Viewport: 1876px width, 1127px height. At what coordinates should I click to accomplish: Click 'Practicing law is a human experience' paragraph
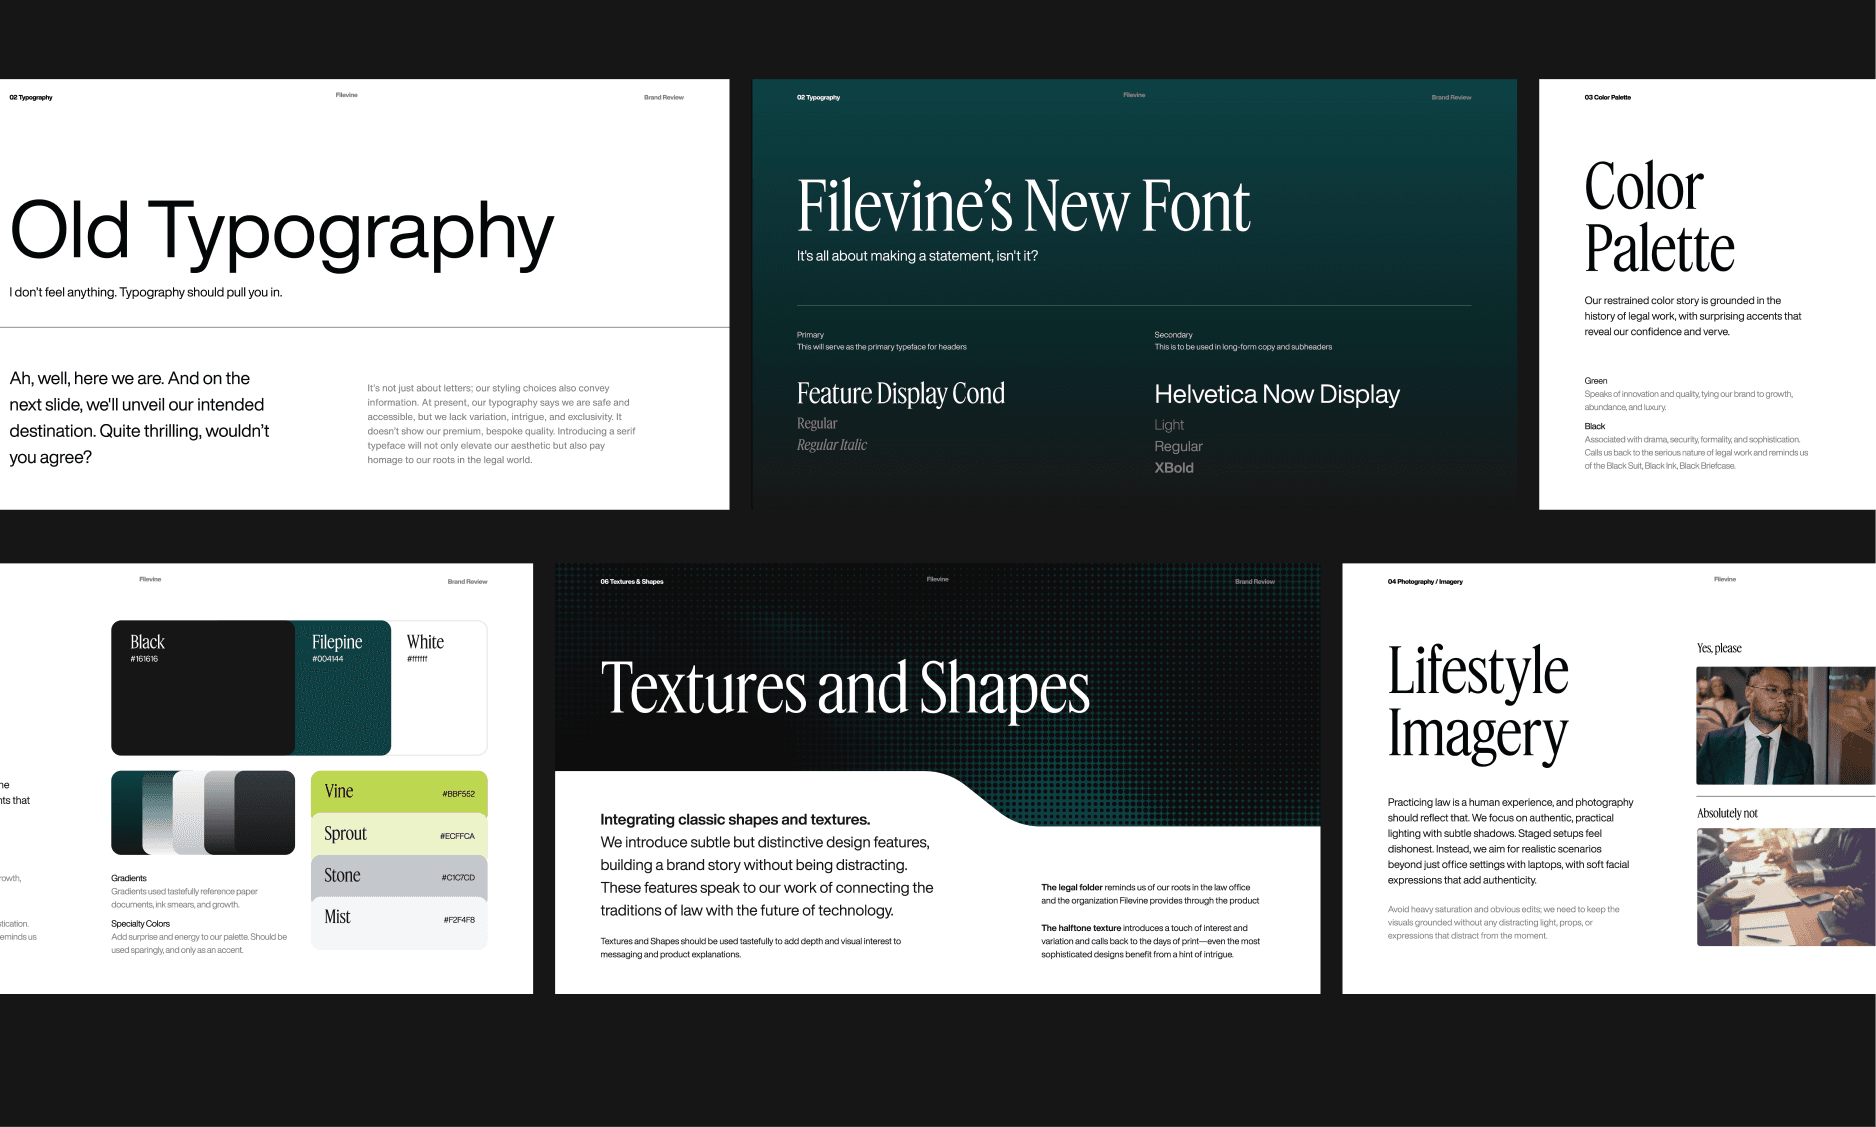[x=1510, y=841]
